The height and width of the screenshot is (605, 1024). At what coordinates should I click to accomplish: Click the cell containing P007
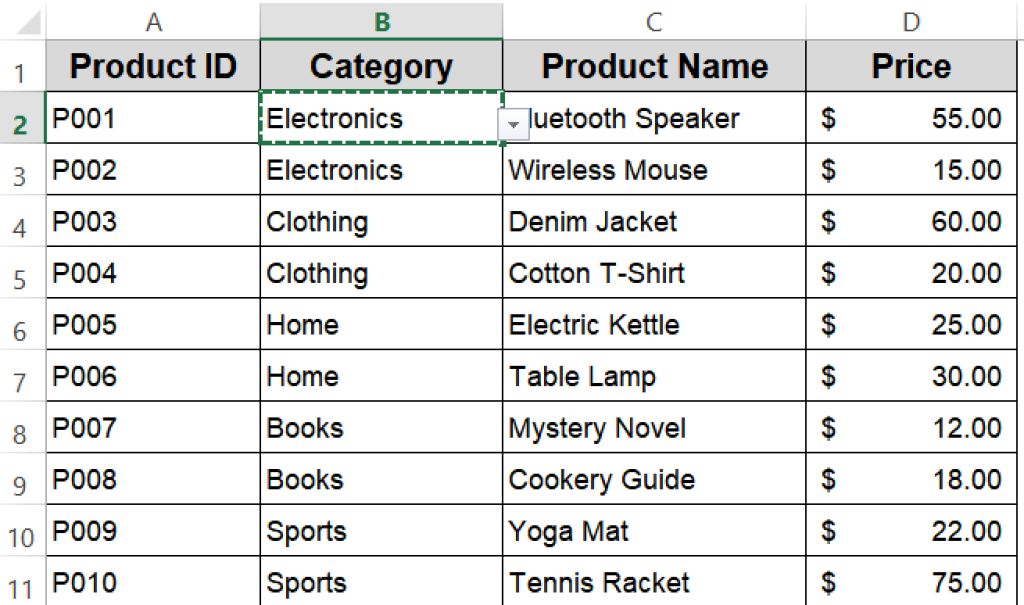tap(153, 428)
